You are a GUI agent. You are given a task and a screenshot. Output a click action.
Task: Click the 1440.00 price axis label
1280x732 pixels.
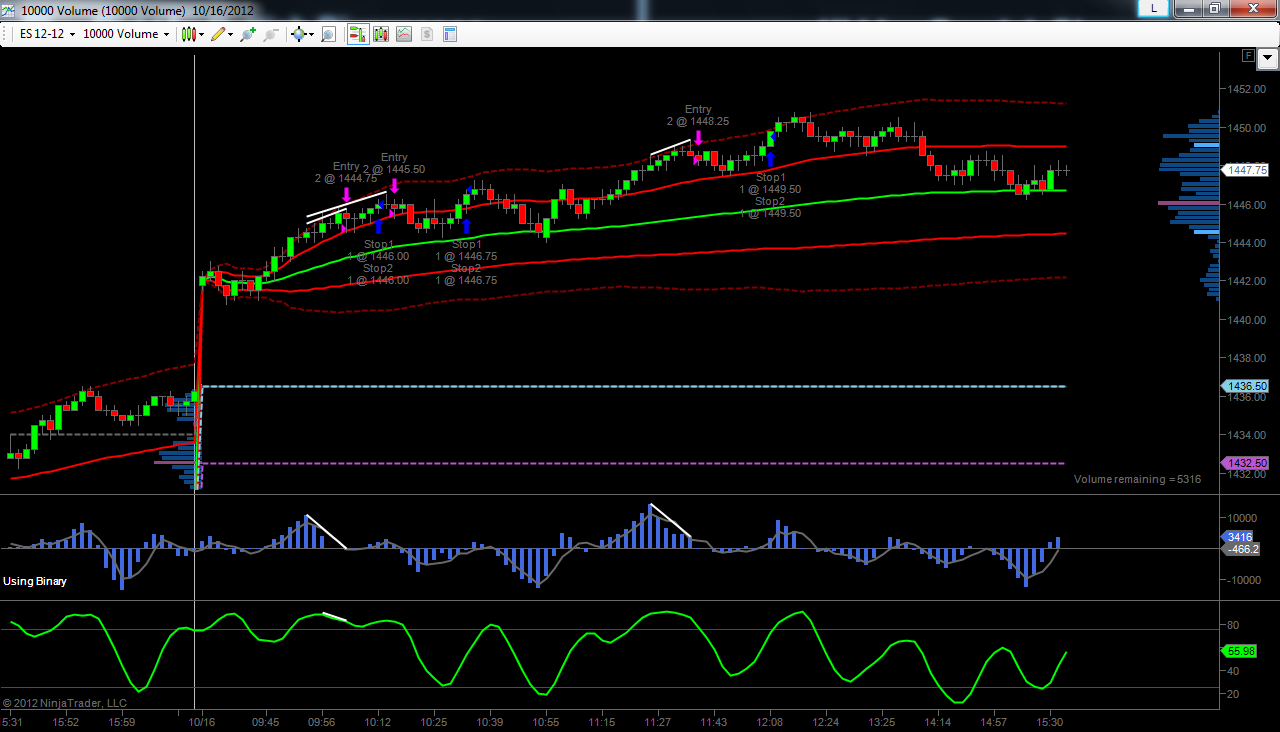click(1247, 320)
